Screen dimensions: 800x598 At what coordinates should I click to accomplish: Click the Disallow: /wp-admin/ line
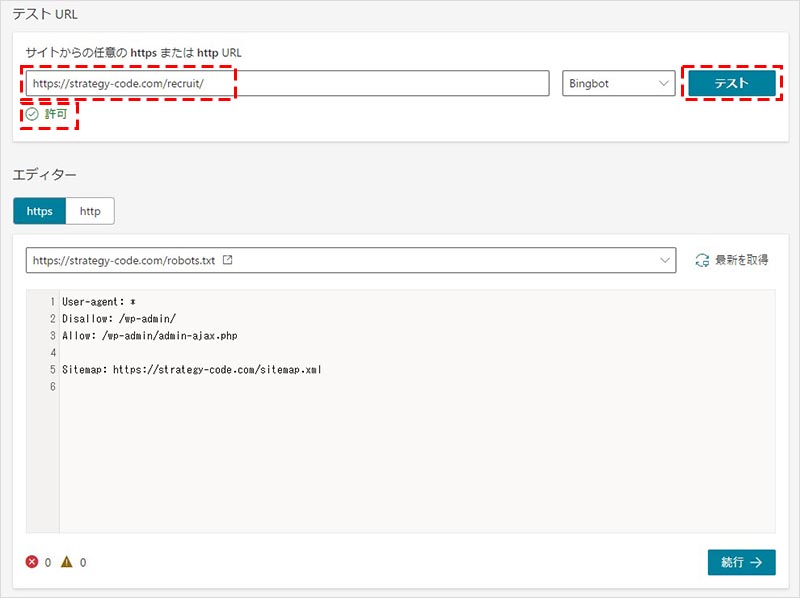120,318
